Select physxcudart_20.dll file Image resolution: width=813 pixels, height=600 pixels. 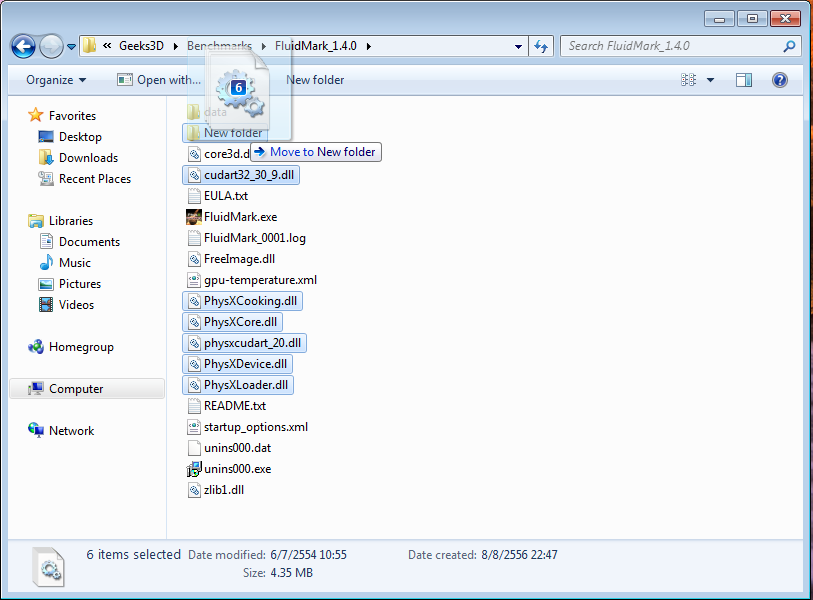point(244,343)
